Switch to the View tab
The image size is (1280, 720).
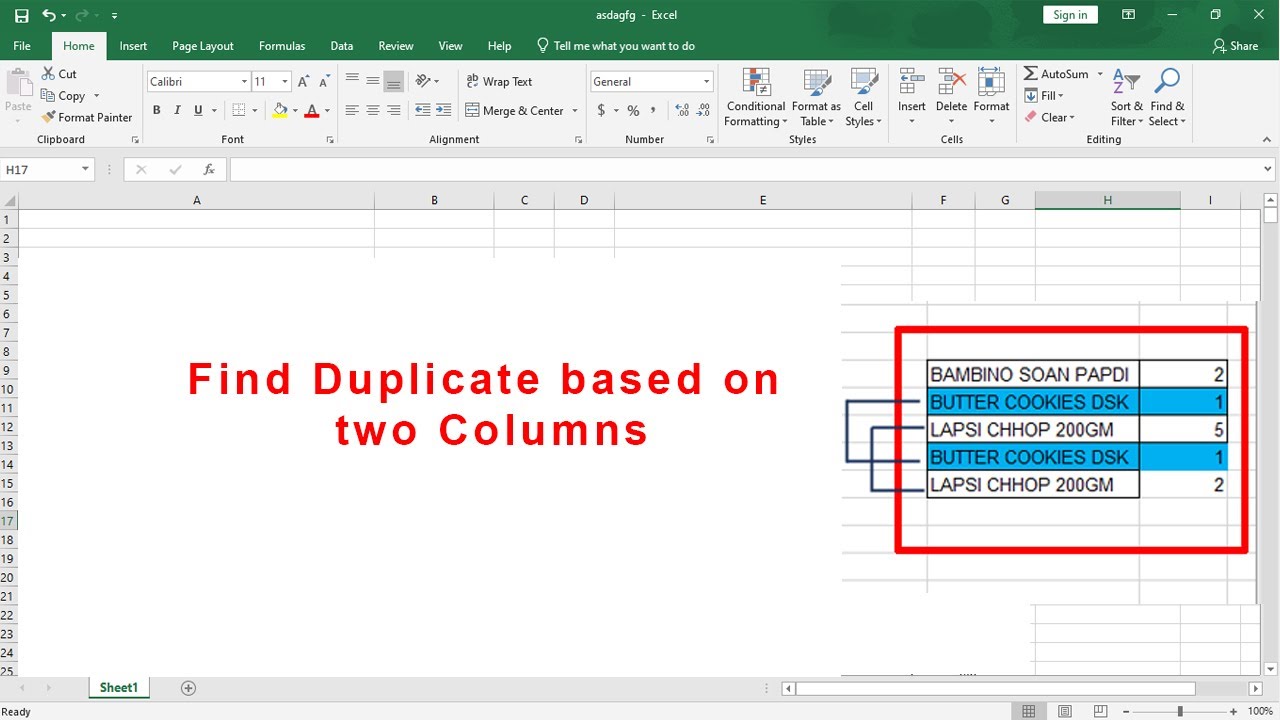point(451,46)
